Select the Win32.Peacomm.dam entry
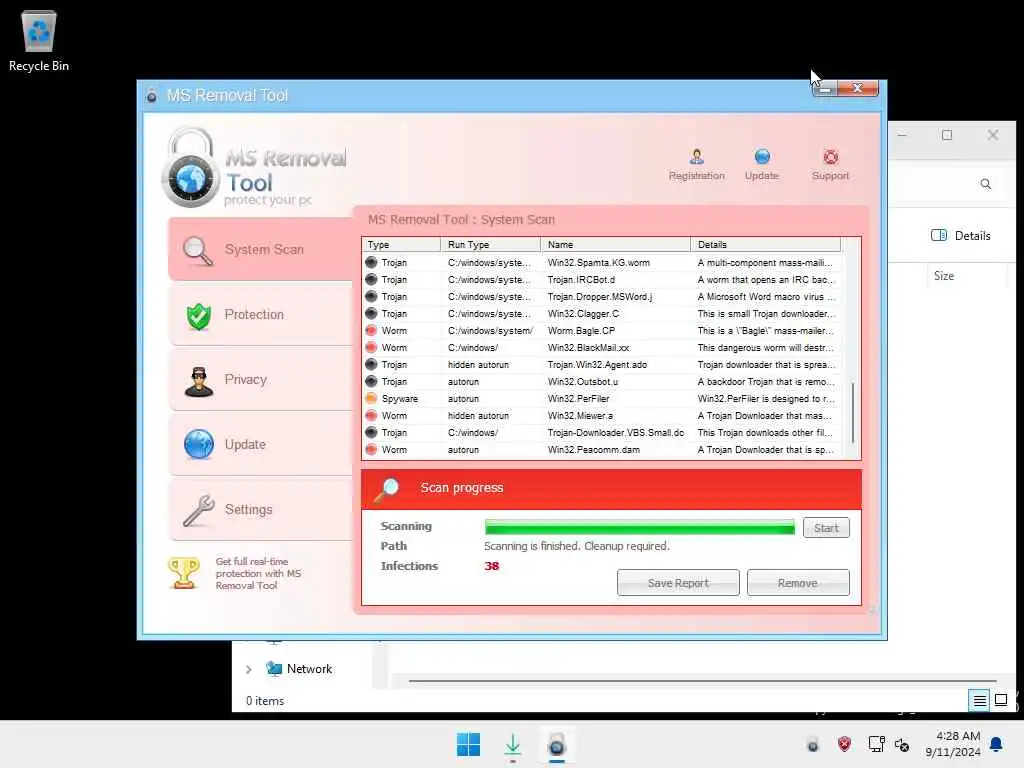Image resolution: width=1024 pixels, height=768 pixels. (602, 449)
